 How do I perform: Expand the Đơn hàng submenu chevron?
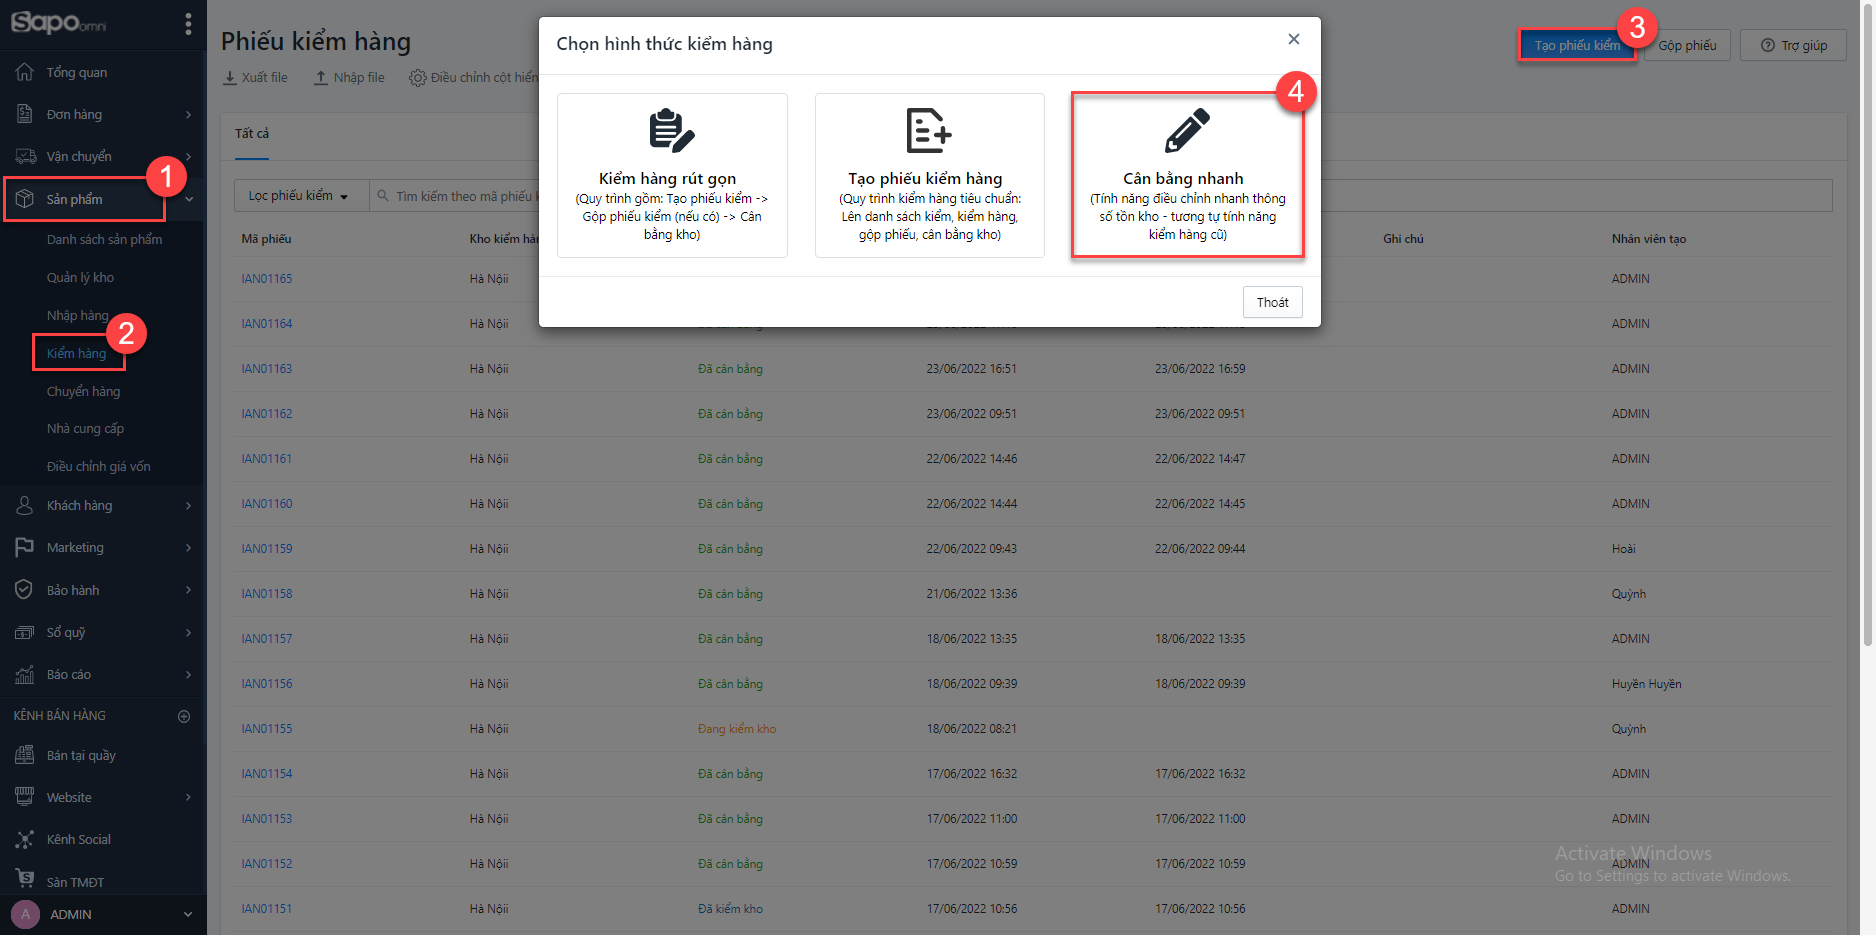point(188,115)
